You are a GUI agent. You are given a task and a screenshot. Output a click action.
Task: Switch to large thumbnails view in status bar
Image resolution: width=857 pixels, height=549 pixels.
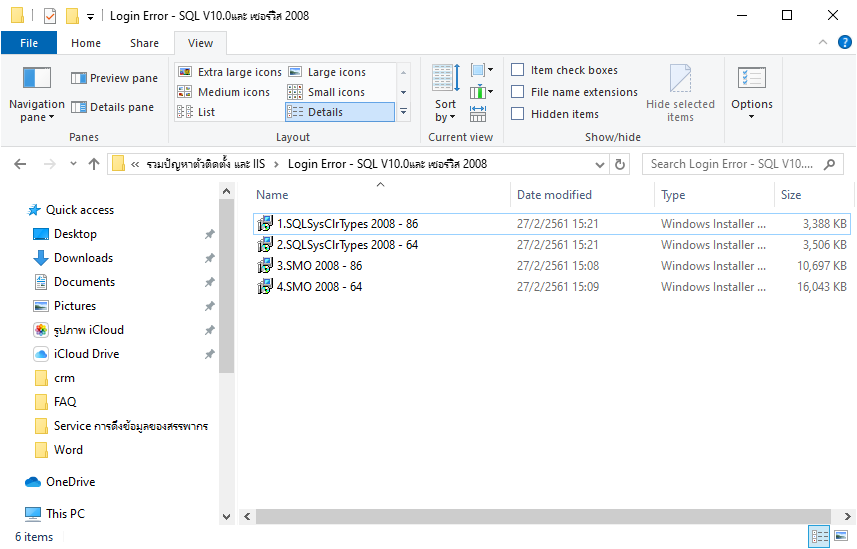pos(841,536)
